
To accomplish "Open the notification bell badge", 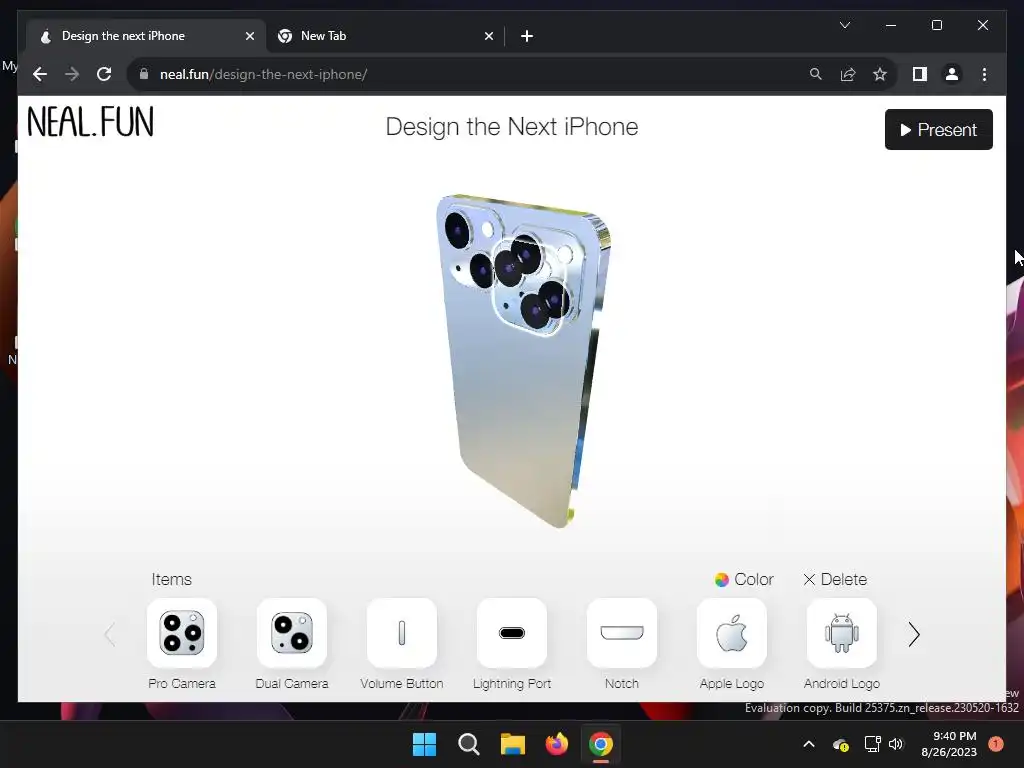I will click(x=995, y=743).
